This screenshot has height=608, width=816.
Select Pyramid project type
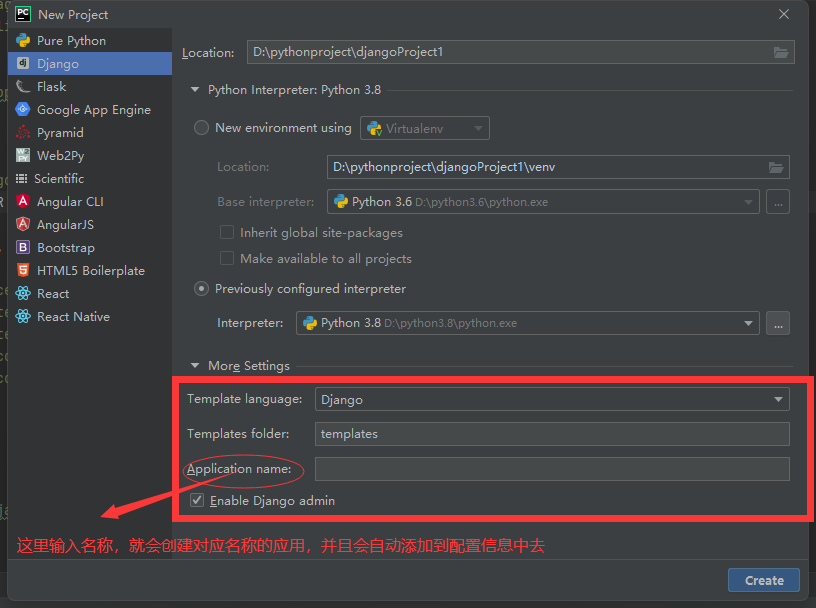[90, 132]
